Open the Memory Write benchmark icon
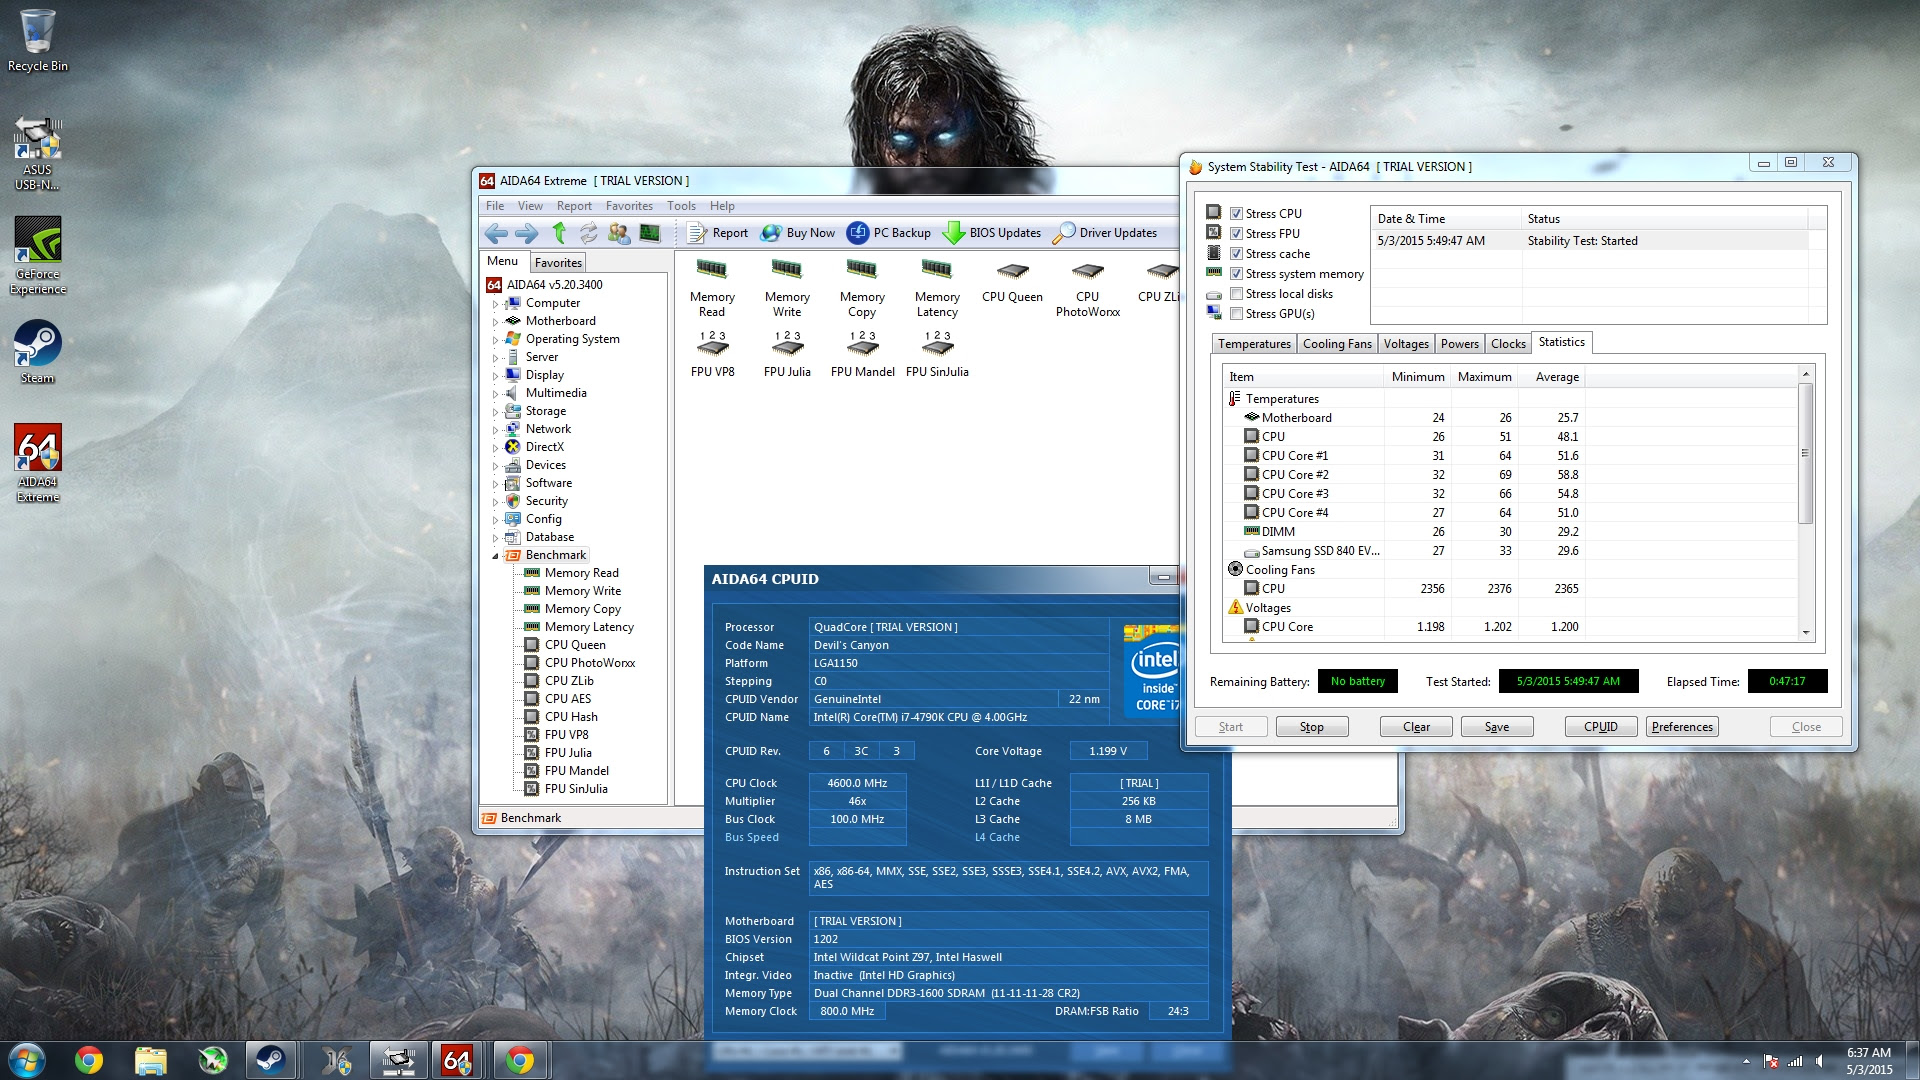This screenshot has height=1080, width=1920. coord(787,288)
